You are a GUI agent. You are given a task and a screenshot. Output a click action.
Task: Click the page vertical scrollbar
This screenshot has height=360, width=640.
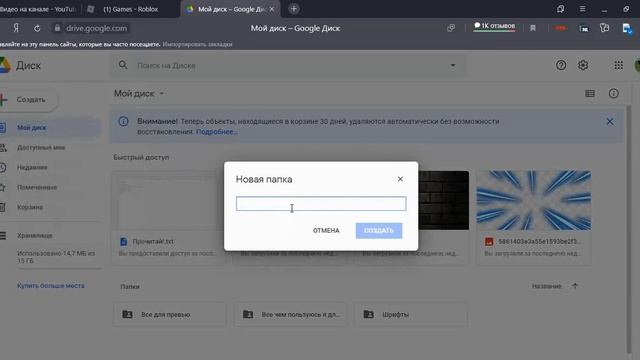[x=629, y=229]
